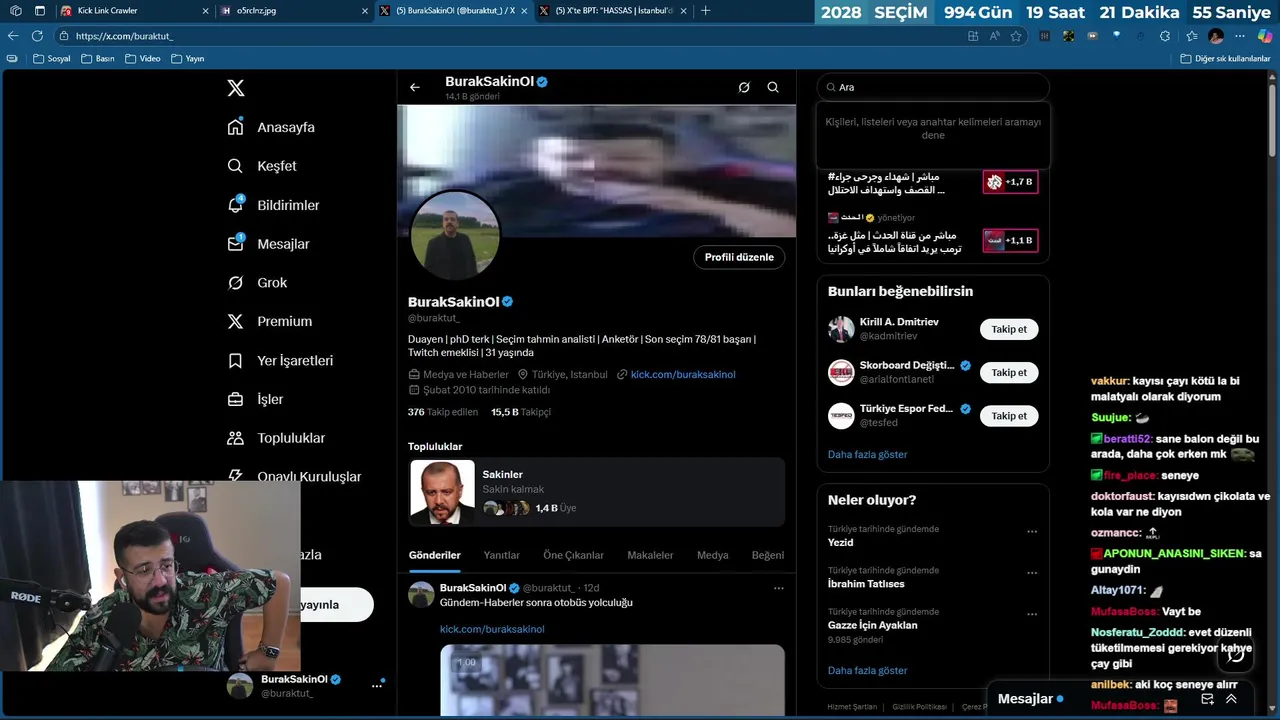Open Onaylı Kuruluşlar page
This screenshot has height=720, width=1280.
point(294,477)
